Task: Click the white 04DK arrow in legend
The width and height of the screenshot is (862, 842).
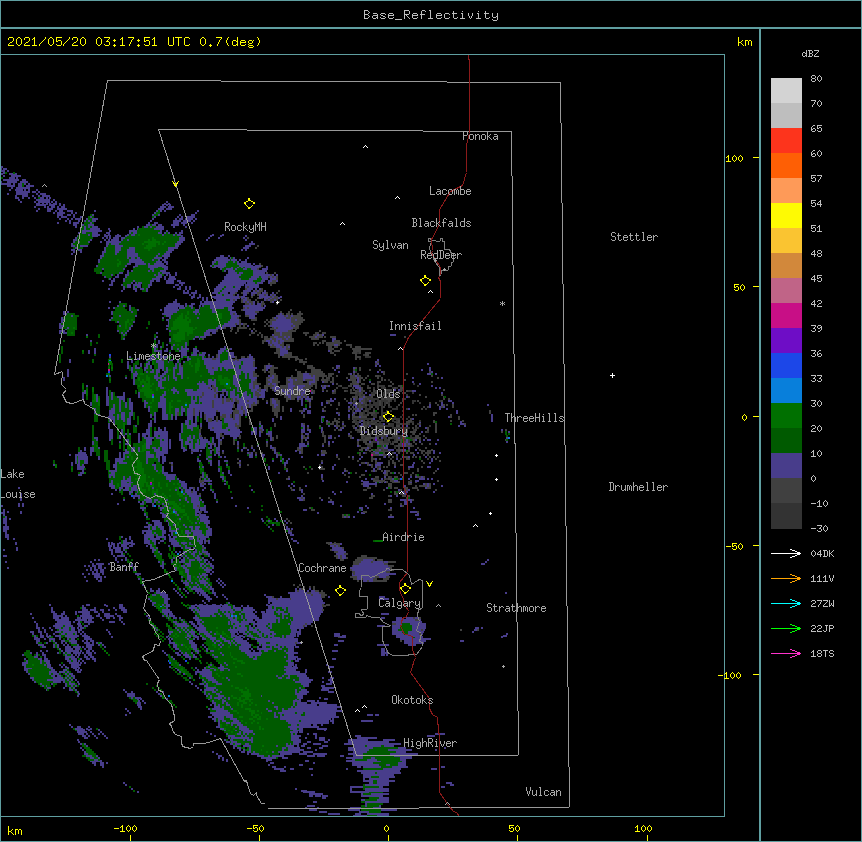Action: (786, 553)
